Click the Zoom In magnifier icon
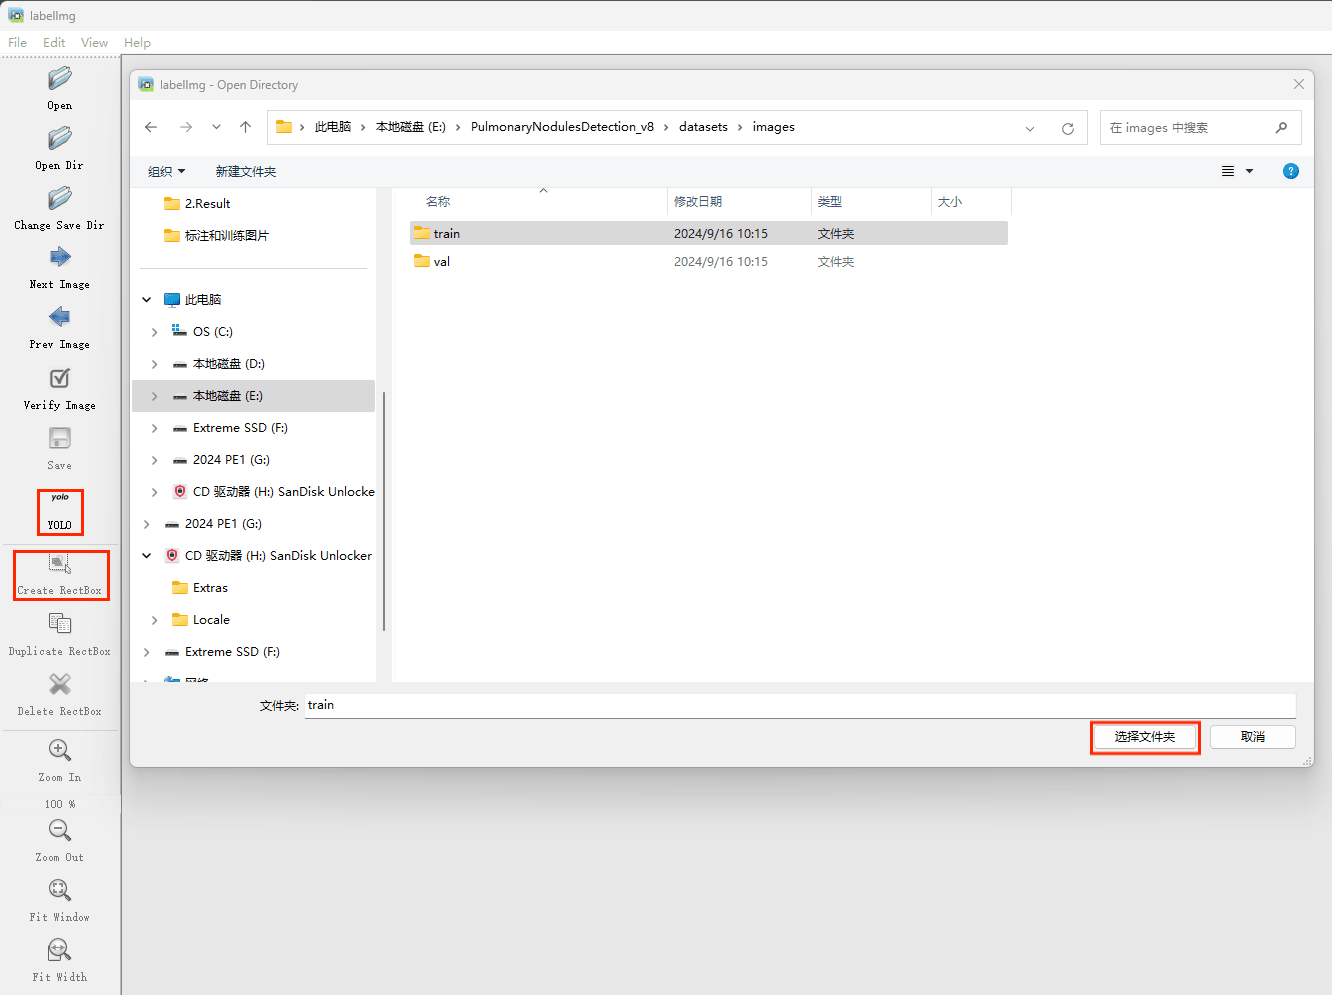The width and height of the screenshot is (1332, 995). [60, 750]
